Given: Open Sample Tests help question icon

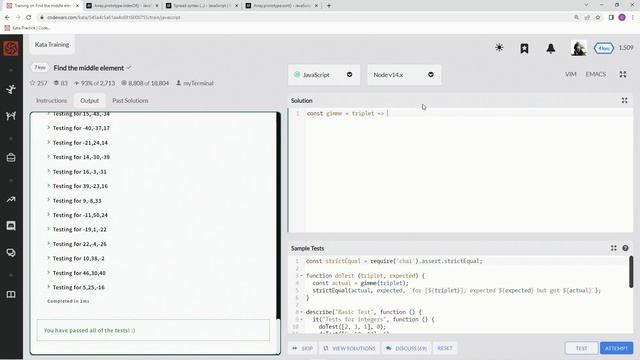Looking at the screenshot, I should point(625,248).
